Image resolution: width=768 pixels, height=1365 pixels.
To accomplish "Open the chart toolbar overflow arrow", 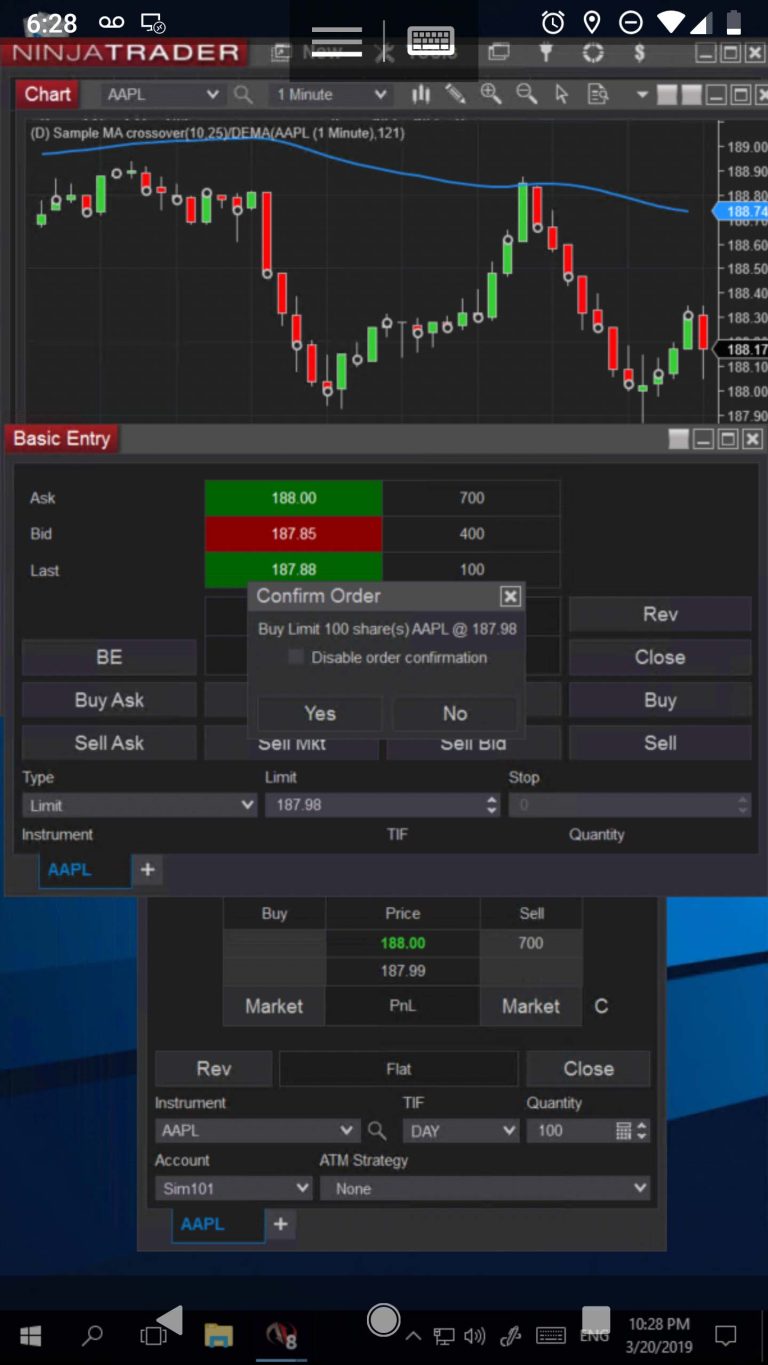I will tap(642, 94).
